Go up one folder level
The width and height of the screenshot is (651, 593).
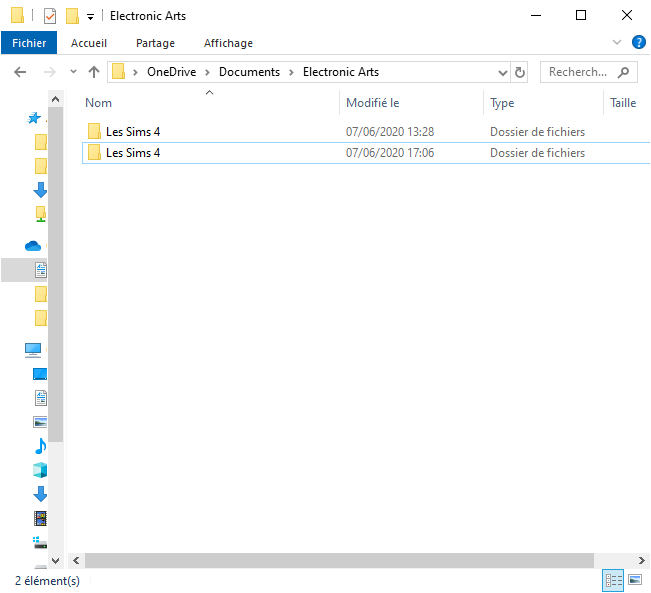coord(94,72)
